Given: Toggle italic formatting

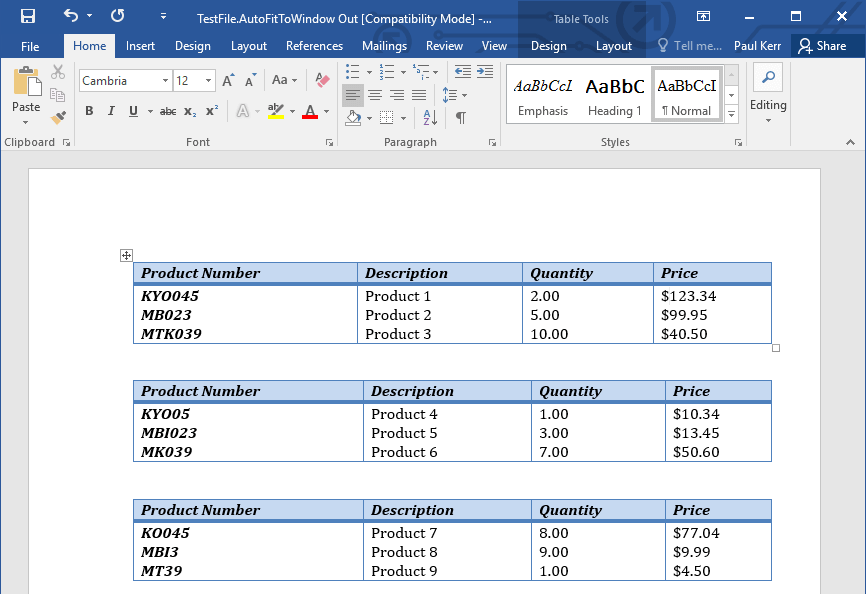Looking at the screenshot, I should point(111,111).
